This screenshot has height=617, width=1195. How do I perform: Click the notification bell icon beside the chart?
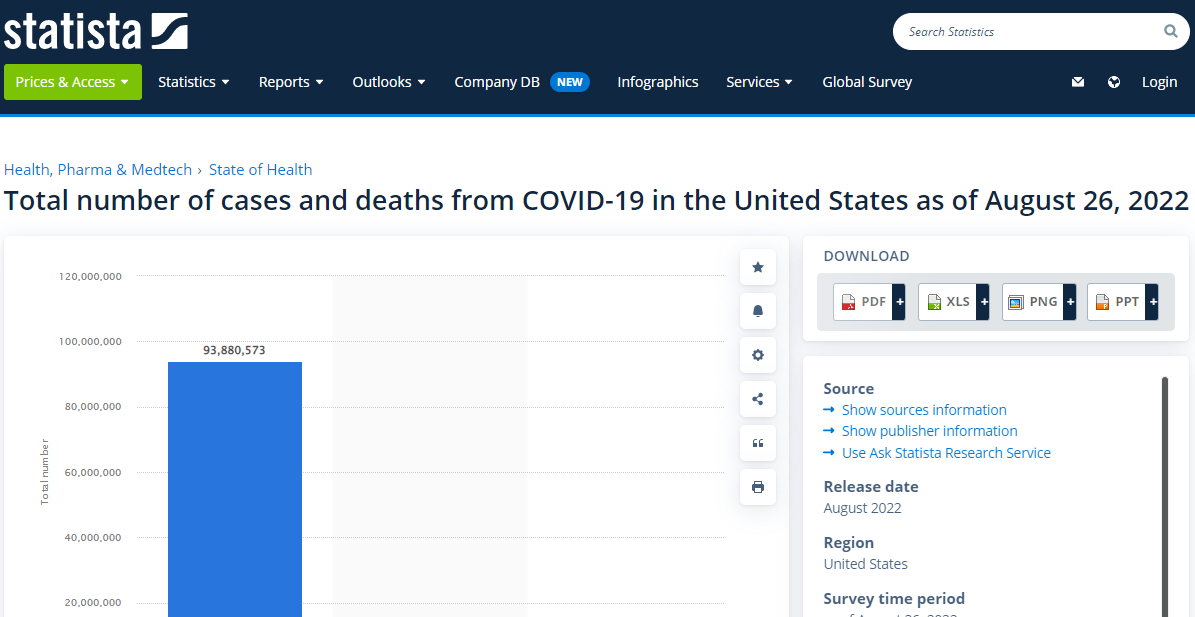click(757, 311)
